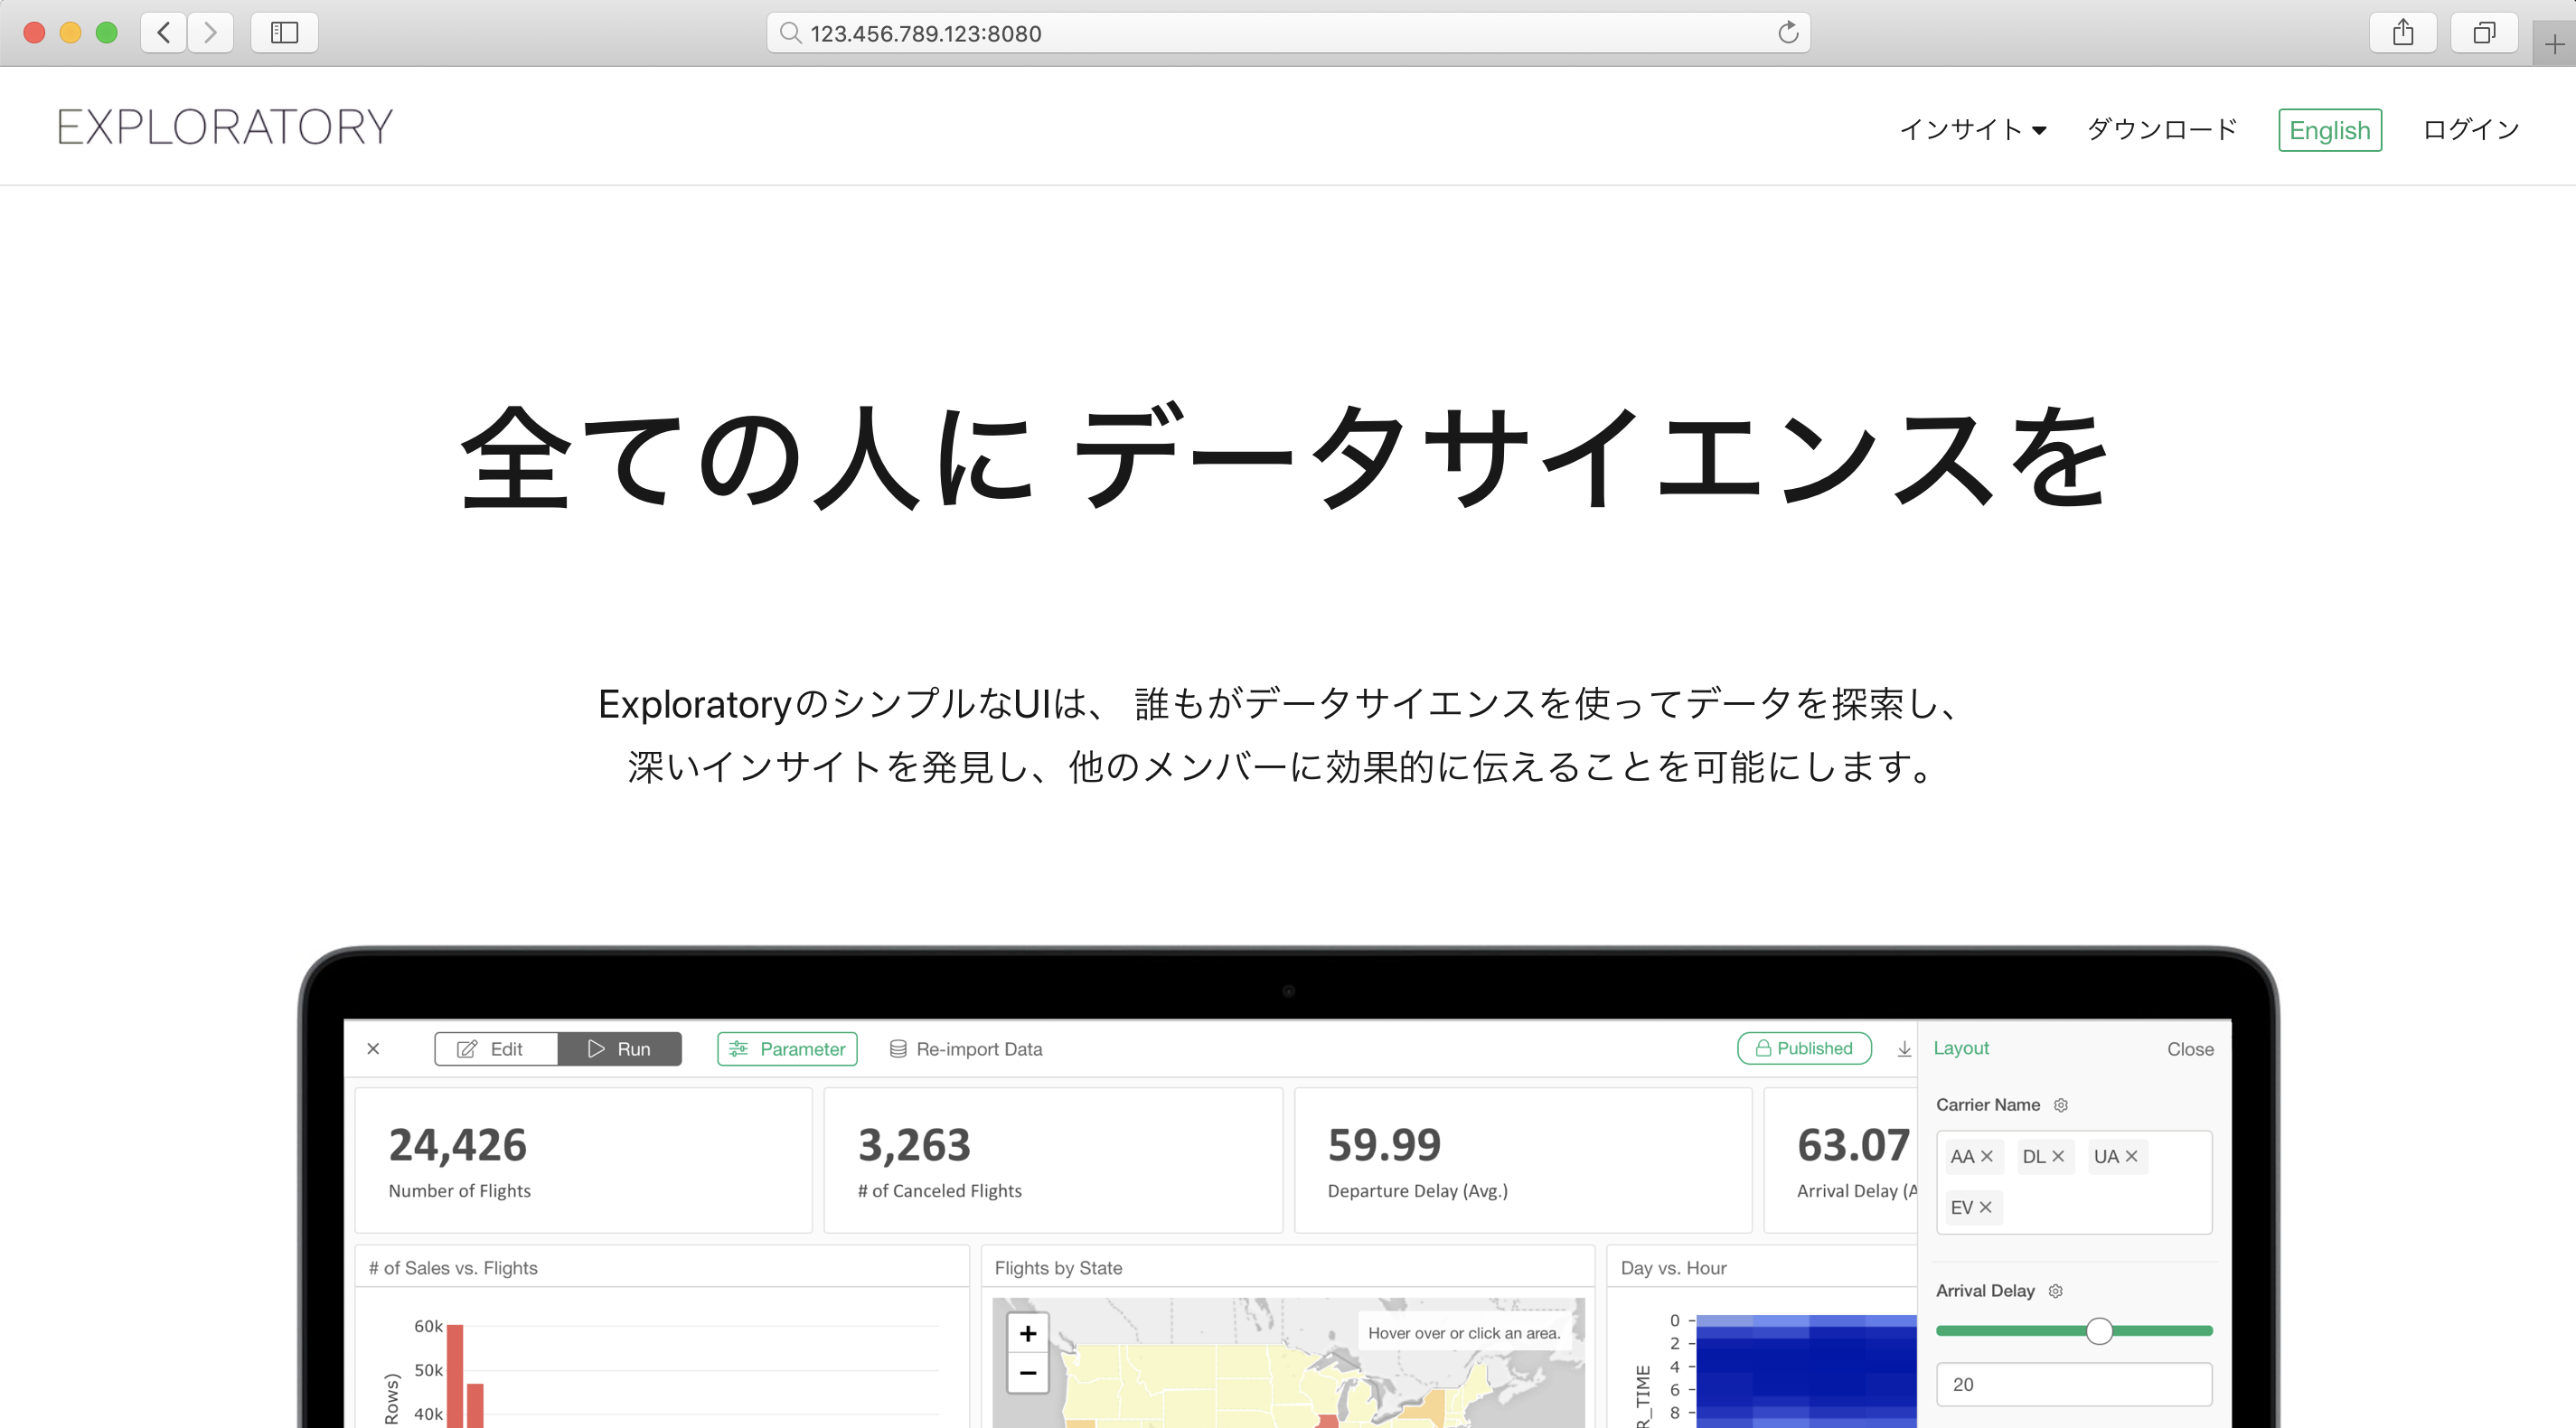Click the ログイン link
2576x1428 pixels.
pyautogui.click(x=2471, y=129)
